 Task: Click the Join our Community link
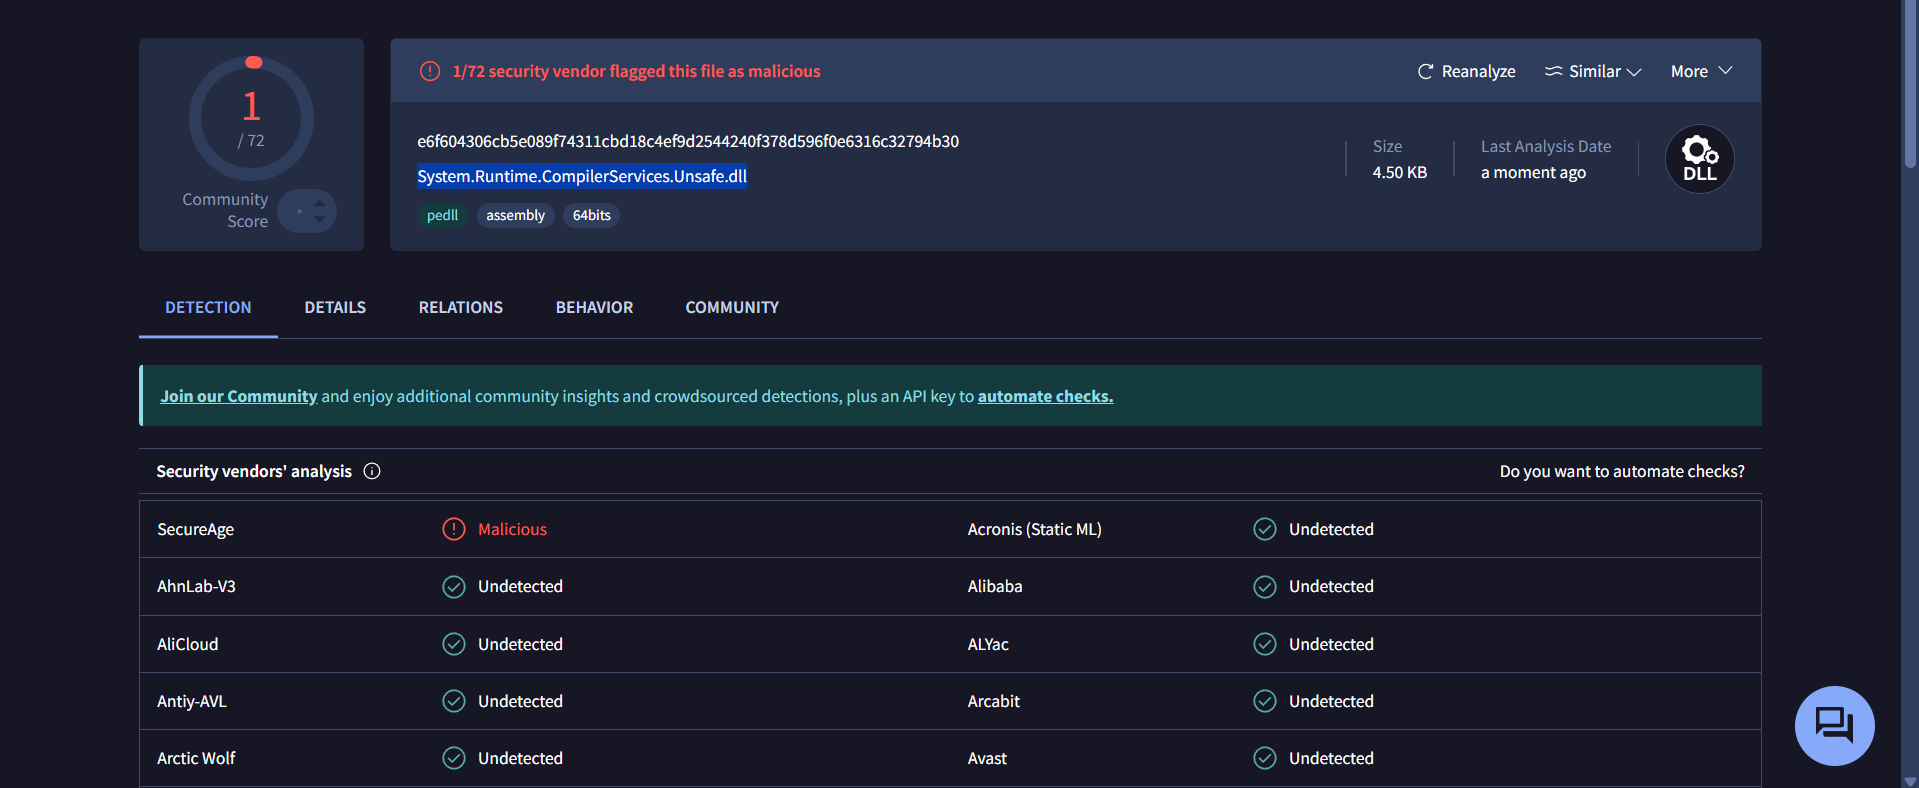(238, 396)
